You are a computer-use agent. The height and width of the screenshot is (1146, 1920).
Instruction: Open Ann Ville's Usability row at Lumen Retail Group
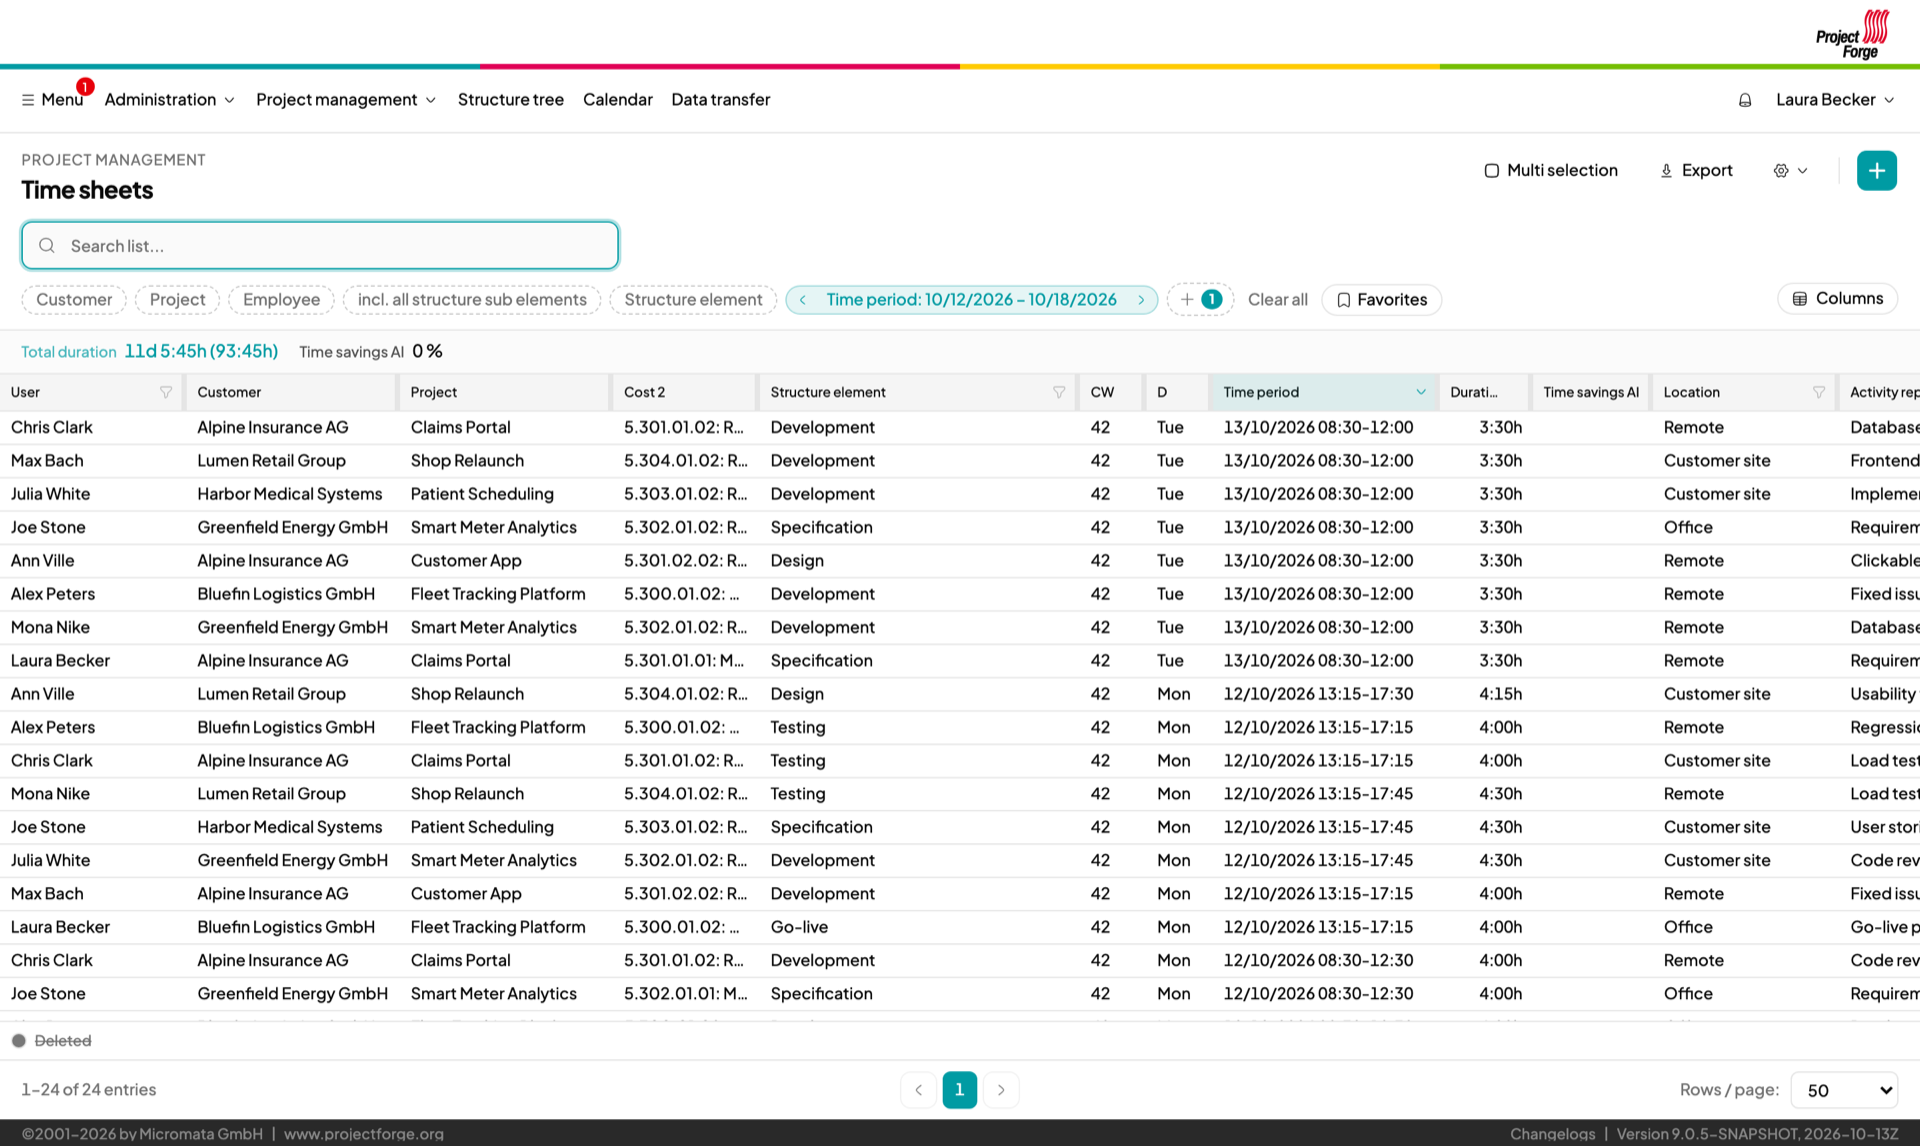point(960,694)
